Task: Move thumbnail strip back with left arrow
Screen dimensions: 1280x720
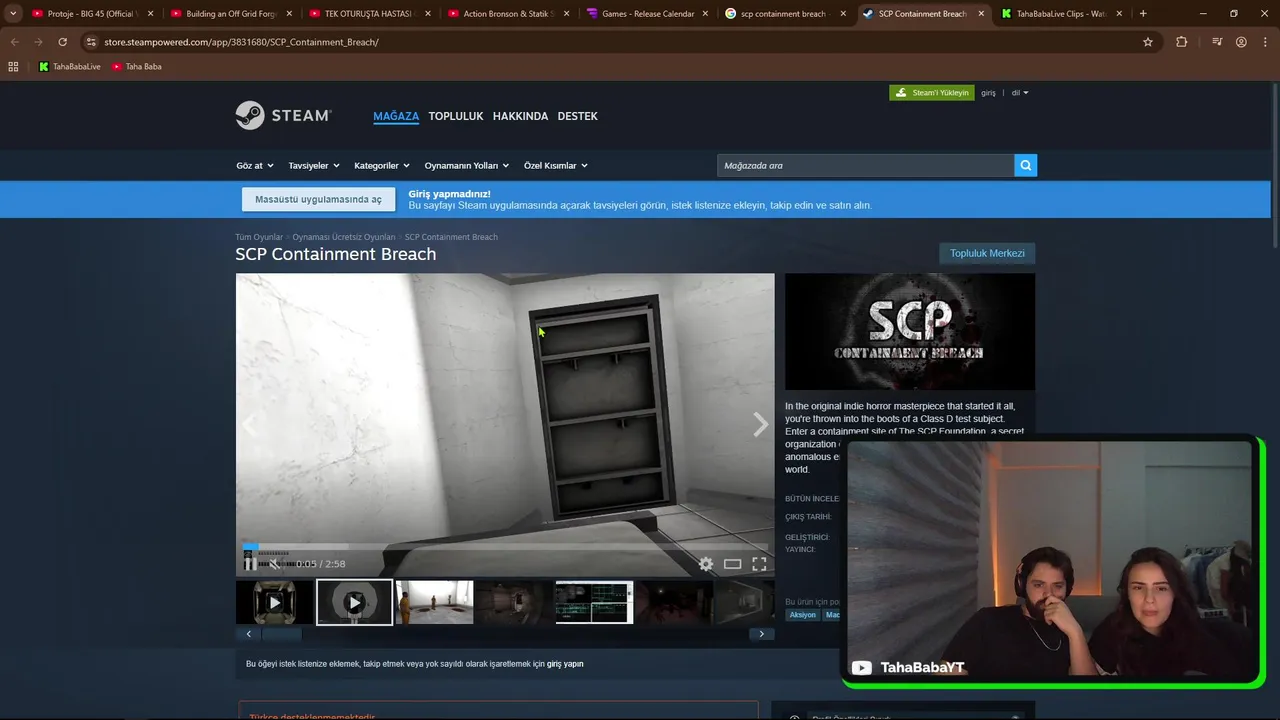Action: click(x=248, y=634)
